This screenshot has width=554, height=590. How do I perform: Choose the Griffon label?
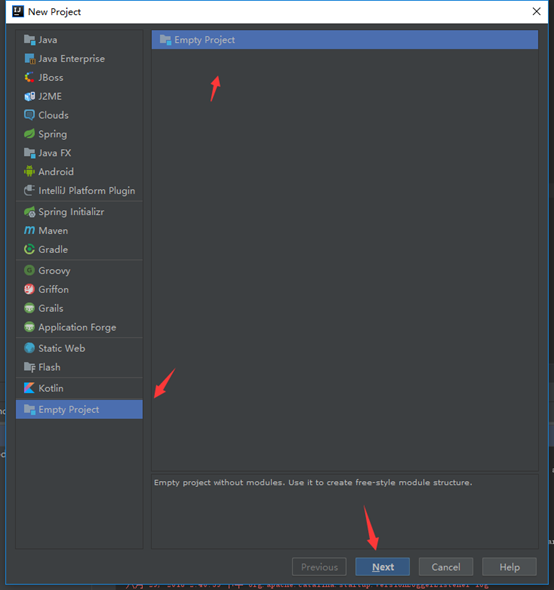(53, 289)
